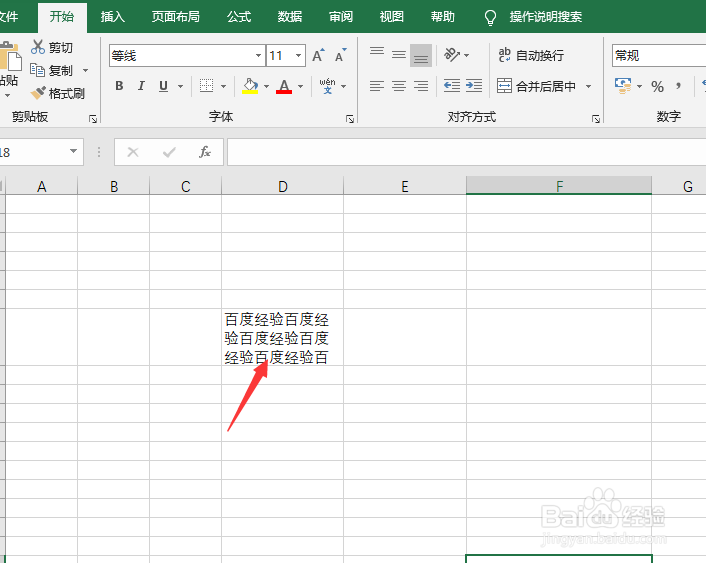Image resolution: width=706 pixels, height=563 pixels.
Task: Increase font size with larger A
Action: pos(318,55)
